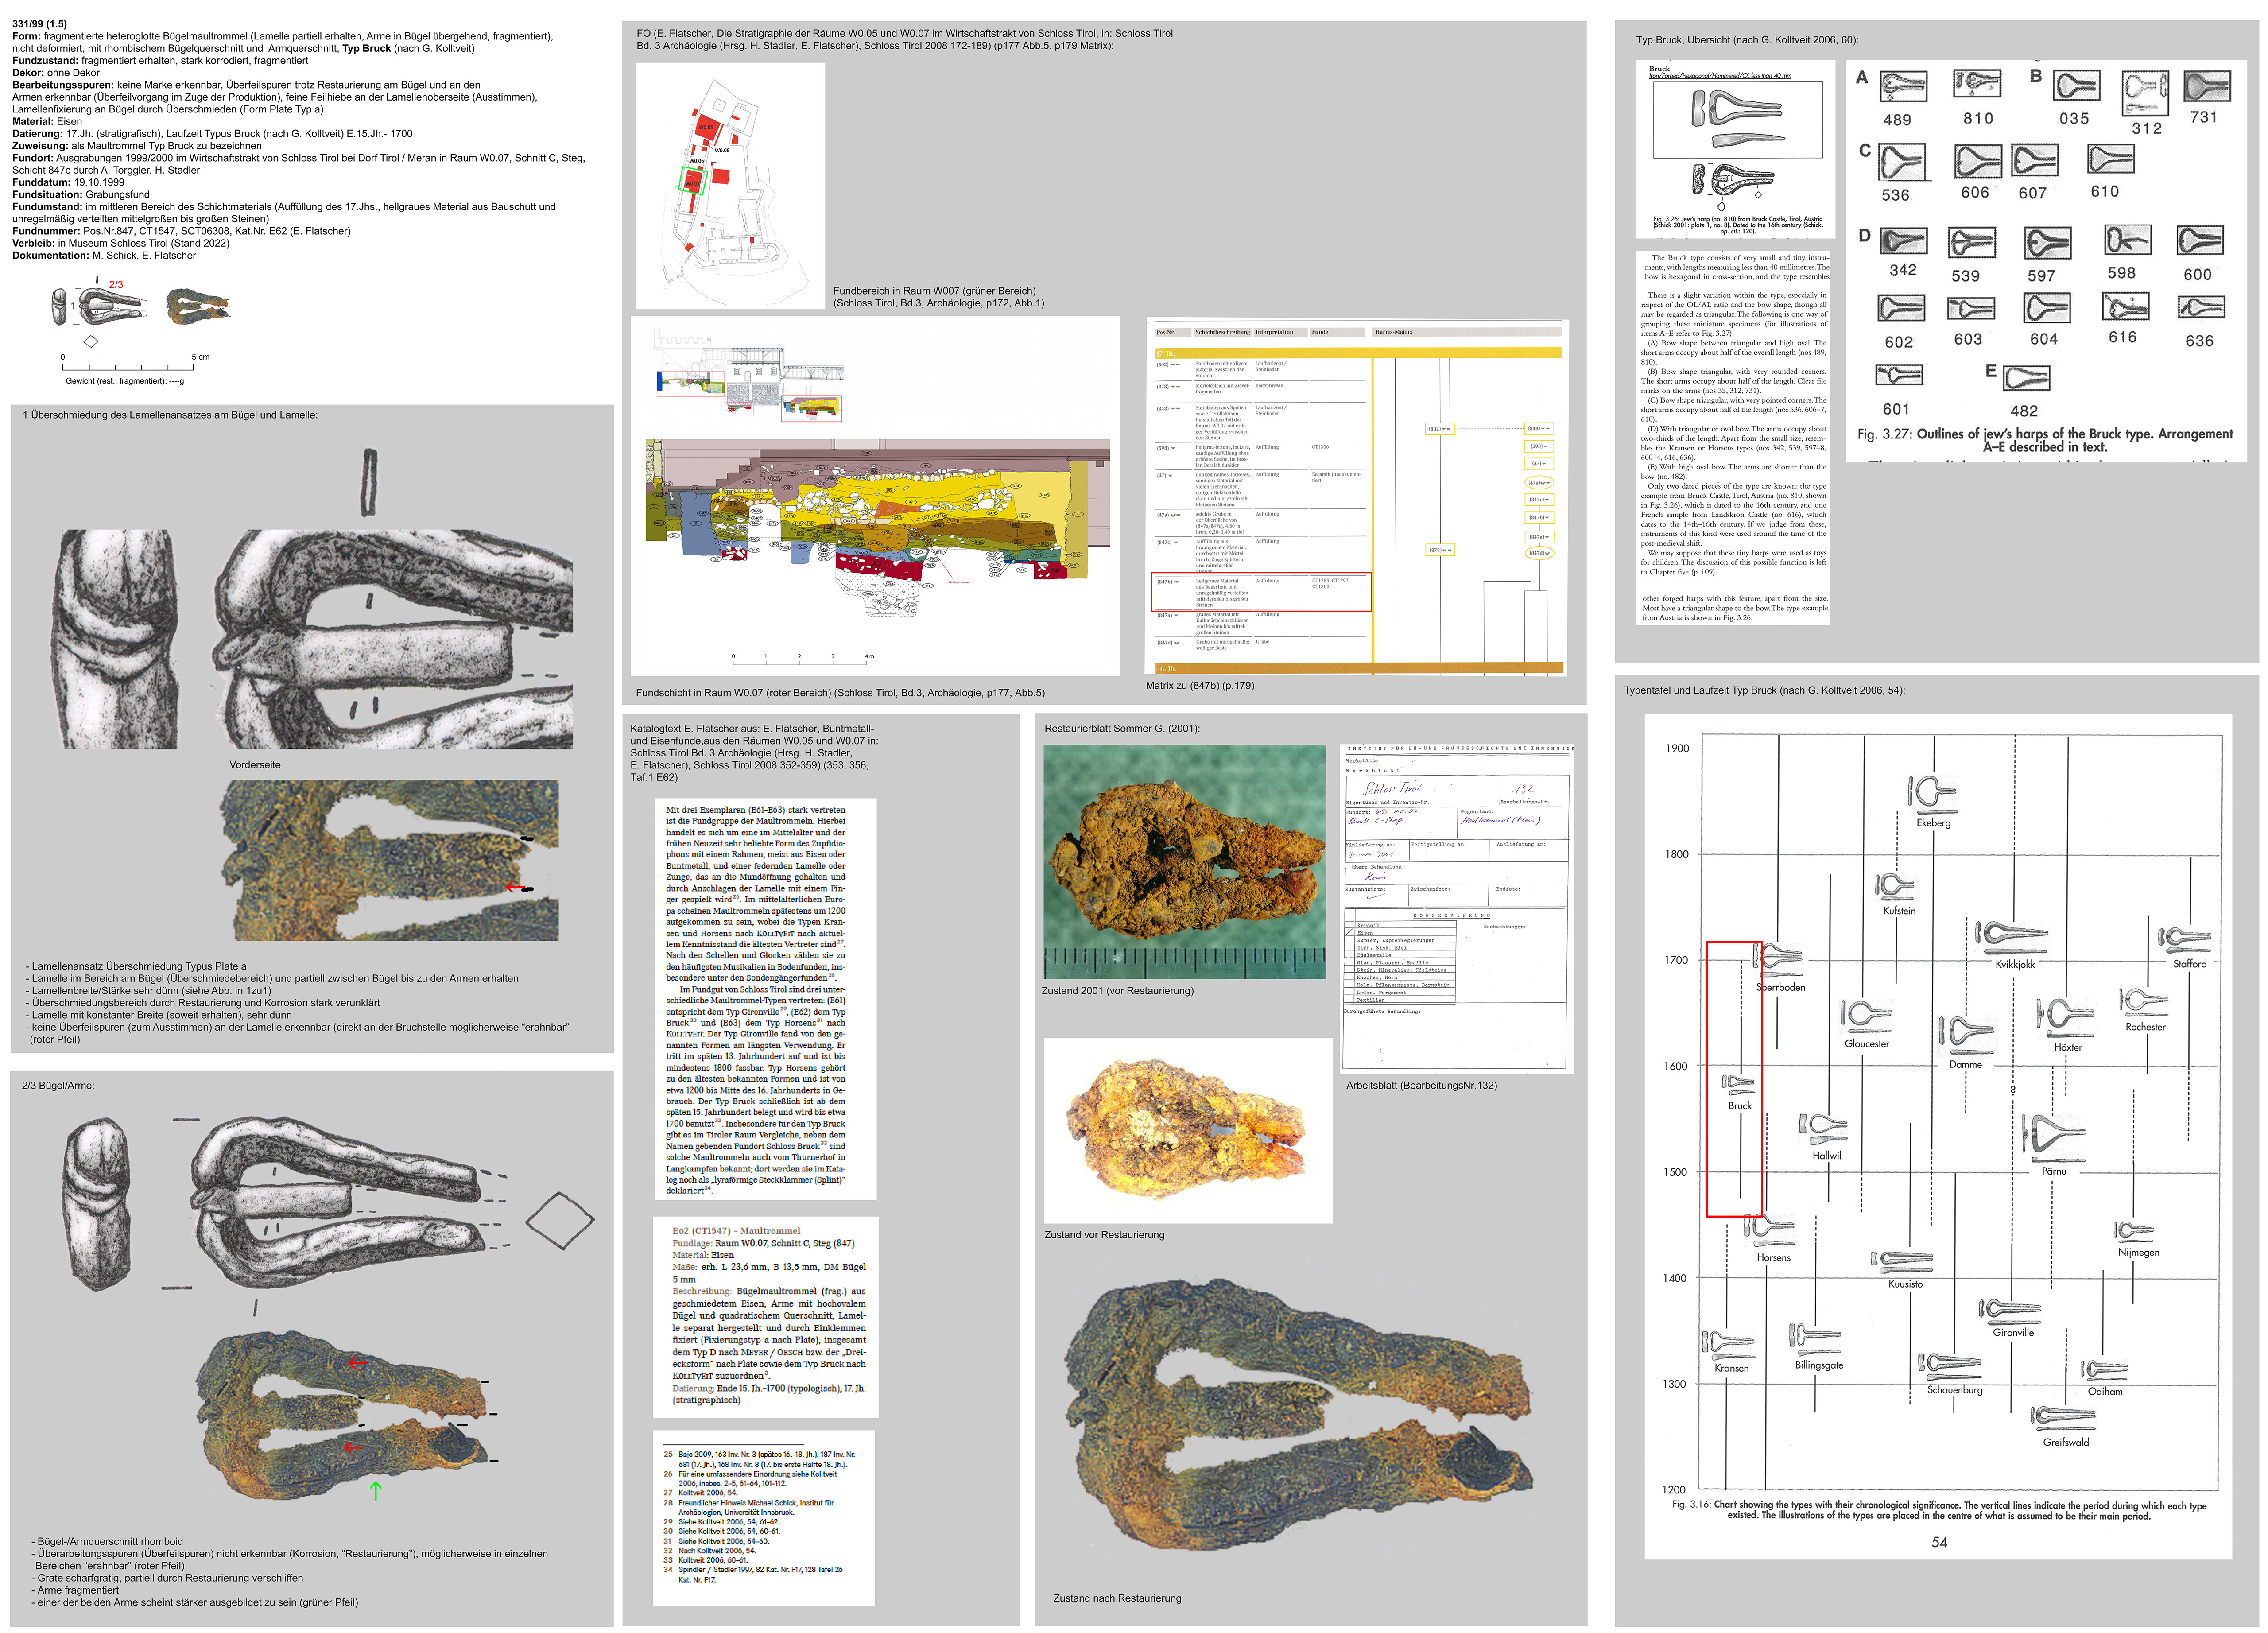
Task: Click the castle floor plan with green marker
Action: pos(730,186)
